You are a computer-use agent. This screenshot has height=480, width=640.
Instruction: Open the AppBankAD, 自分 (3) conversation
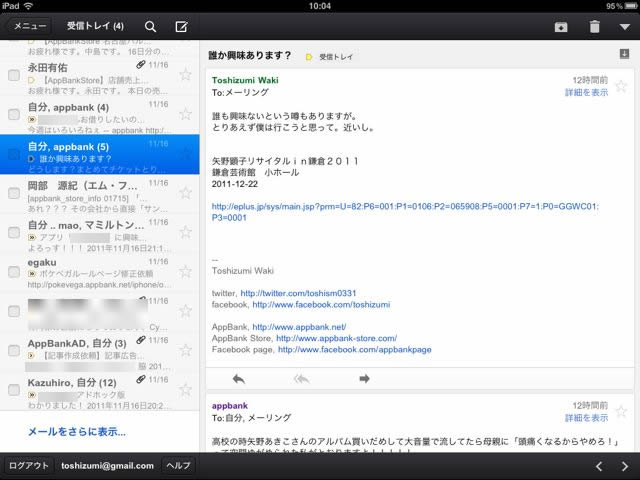point(100,352)
